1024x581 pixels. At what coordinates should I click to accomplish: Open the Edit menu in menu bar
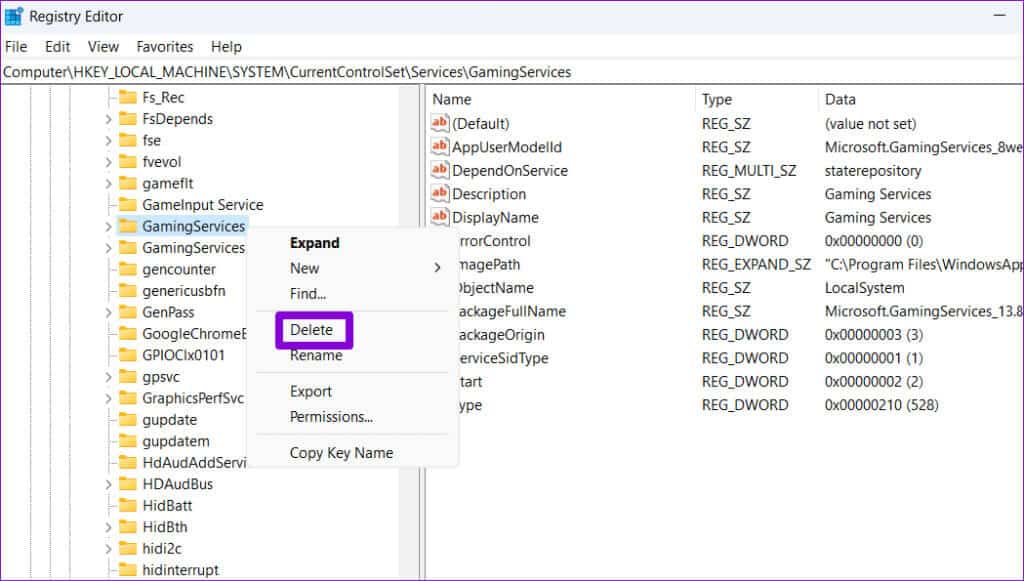pyautogui.click(x=58, y=47)
